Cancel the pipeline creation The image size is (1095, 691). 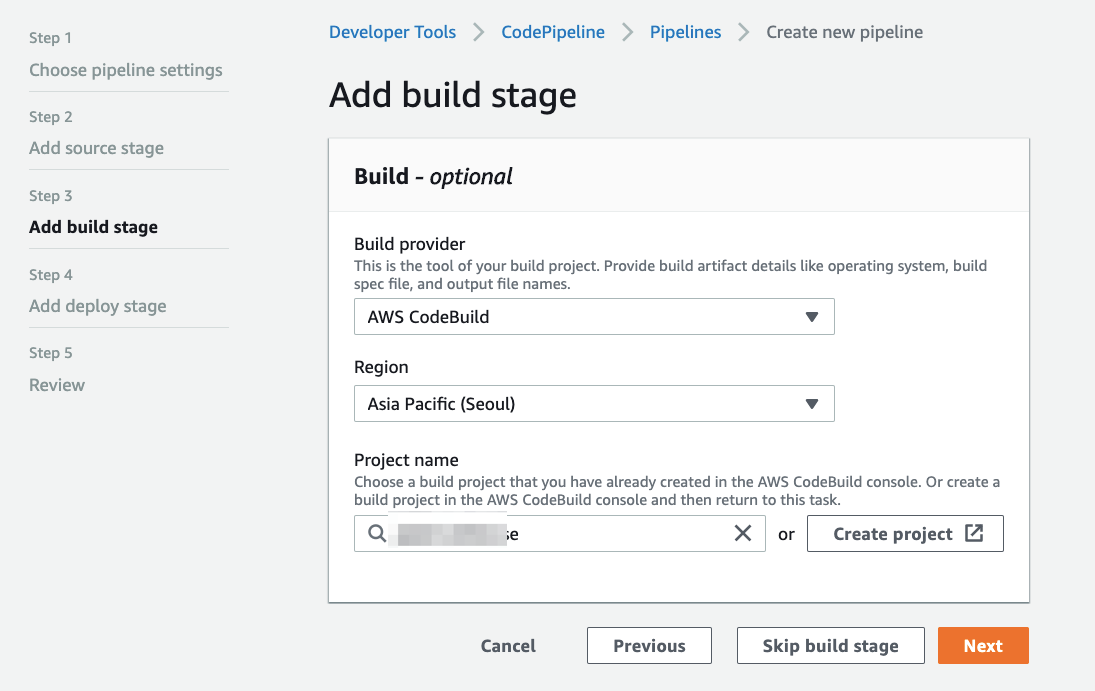[x=508, y=646]
